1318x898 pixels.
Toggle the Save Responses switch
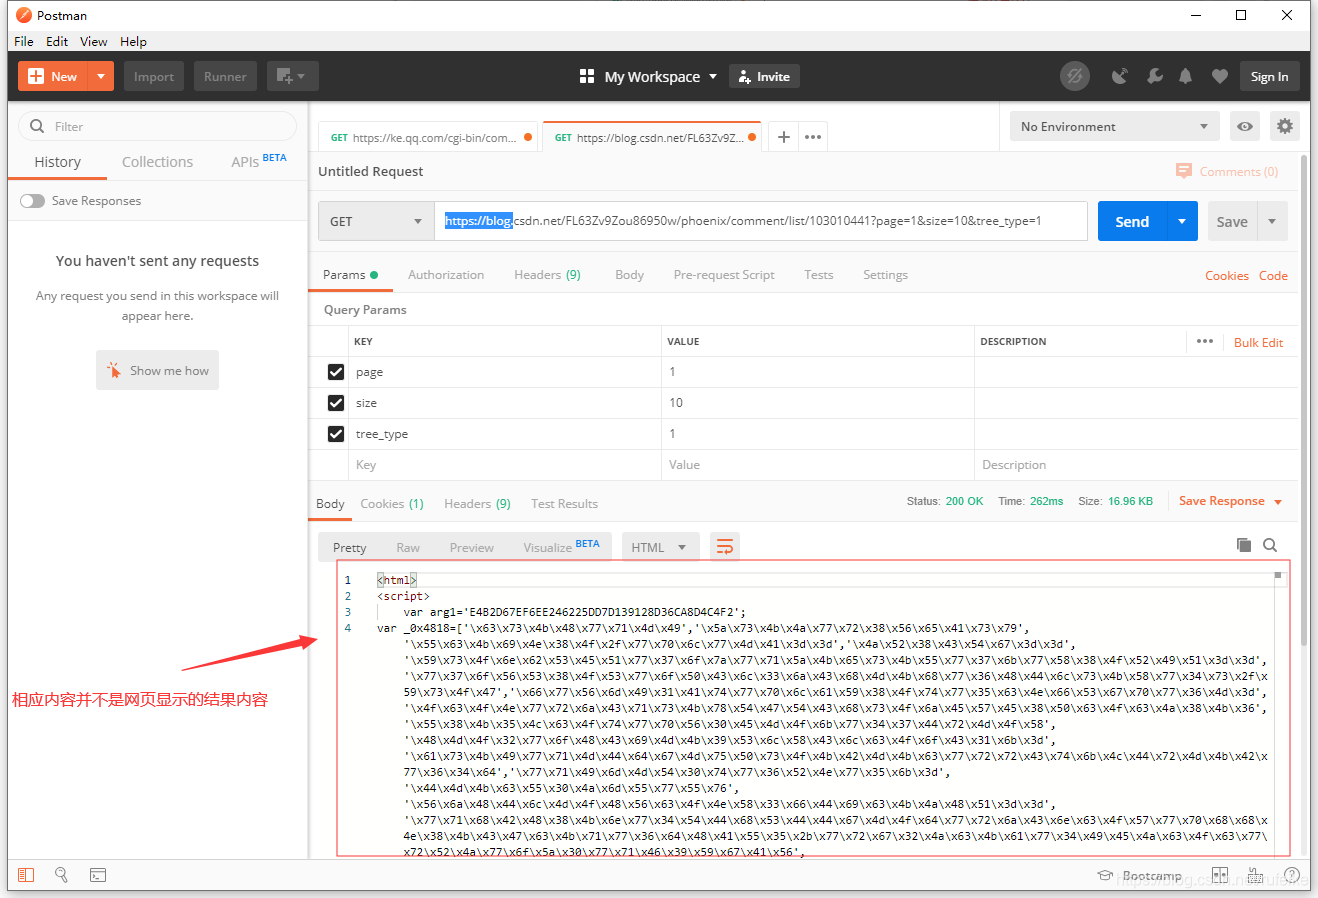coord(33,201)
